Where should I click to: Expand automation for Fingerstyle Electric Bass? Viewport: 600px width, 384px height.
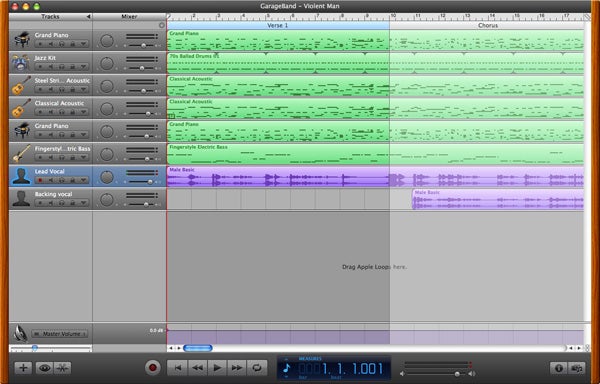tap(83, 158)
